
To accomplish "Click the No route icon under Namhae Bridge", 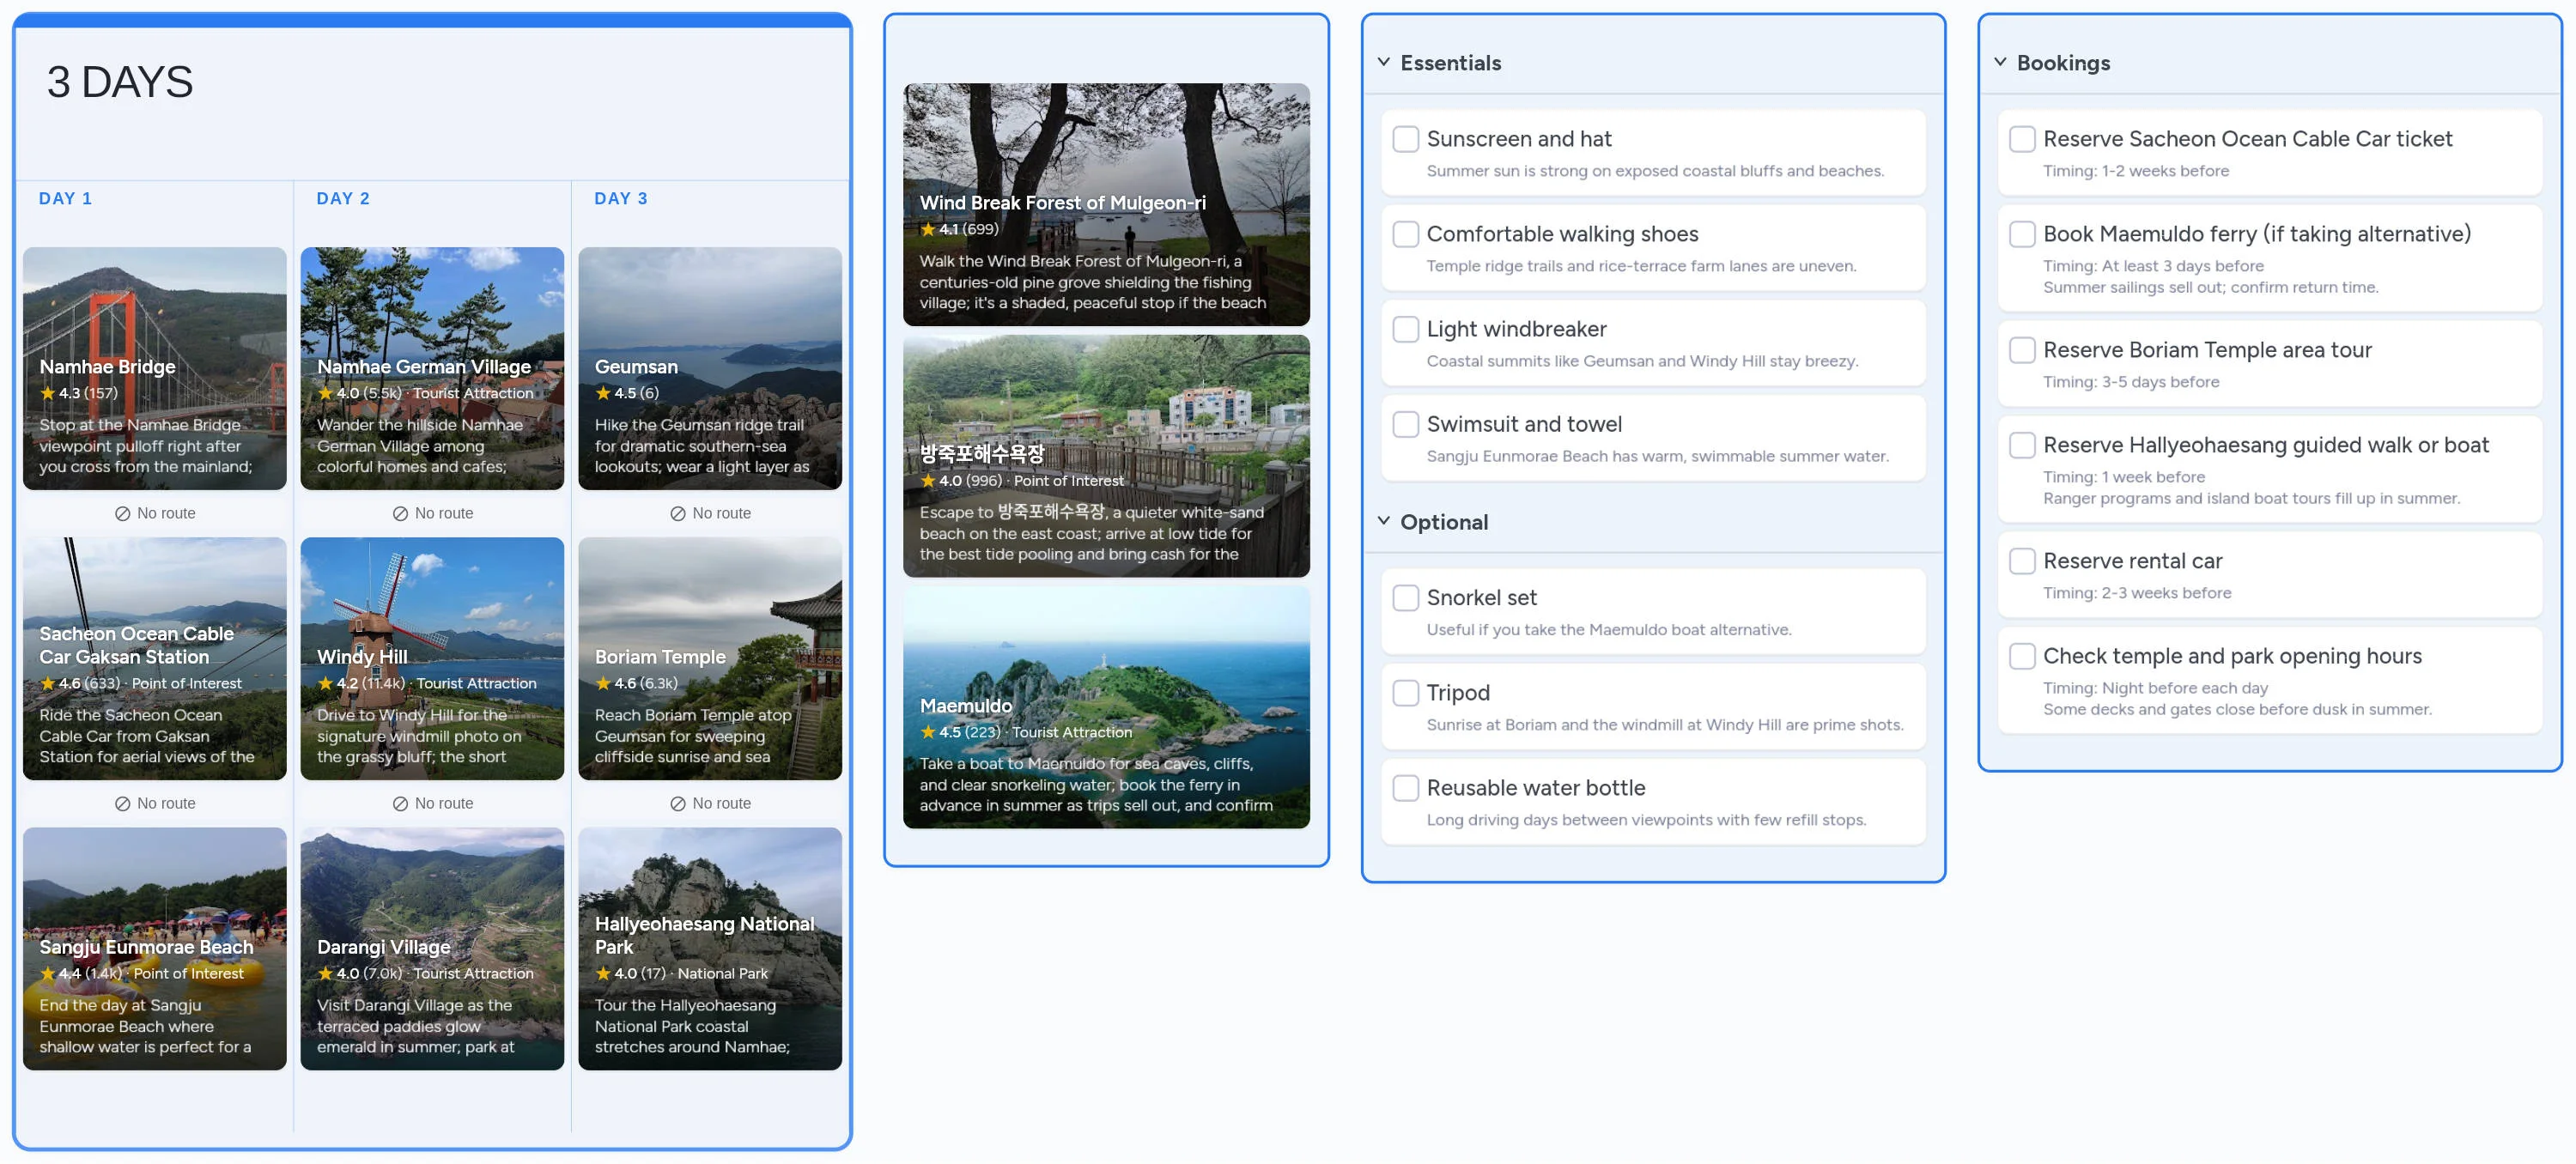I will click(x=122, y=513).
